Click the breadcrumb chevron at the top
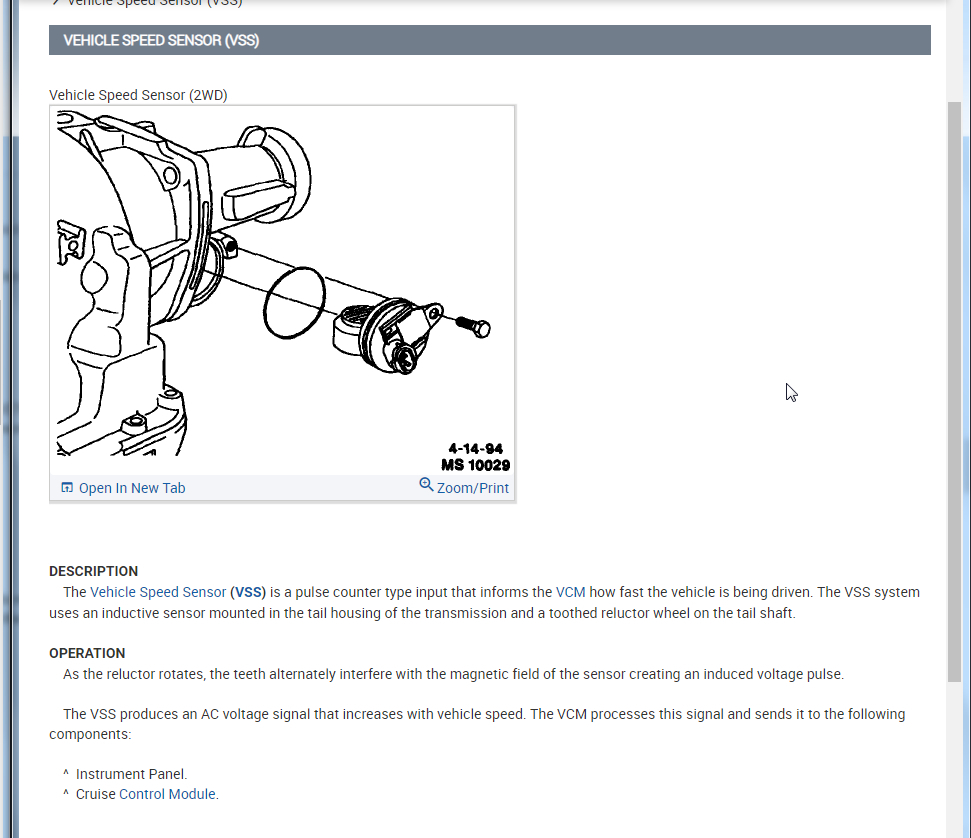 click(56, 2)
